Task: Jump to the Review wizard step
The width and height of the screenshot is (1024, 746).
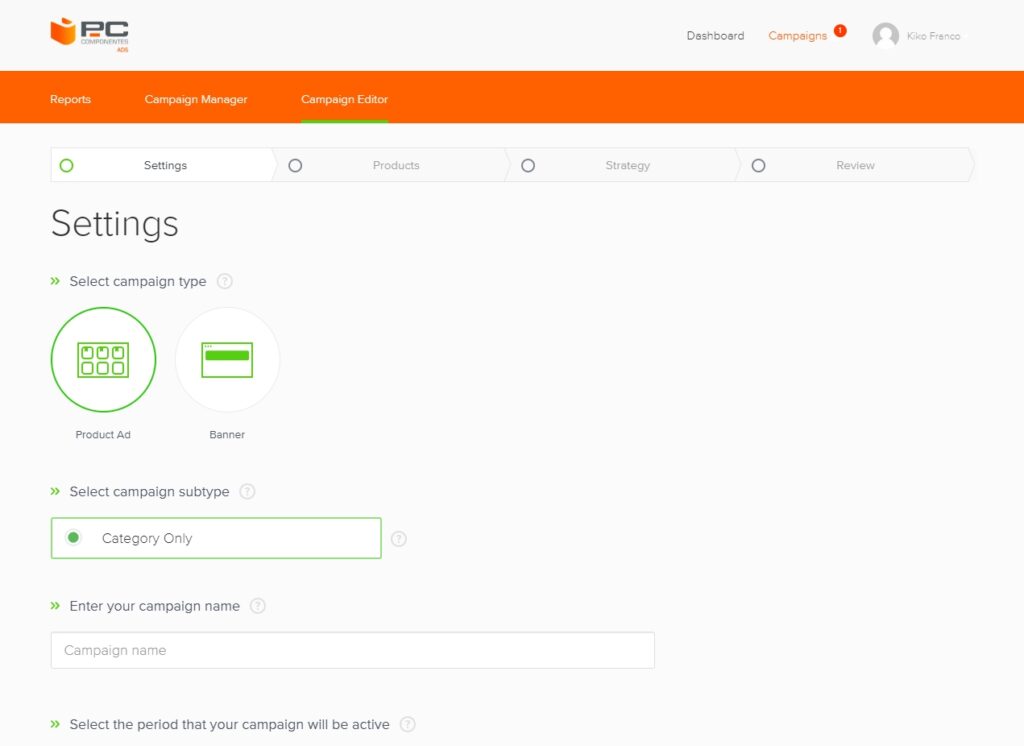Action: 855,165
